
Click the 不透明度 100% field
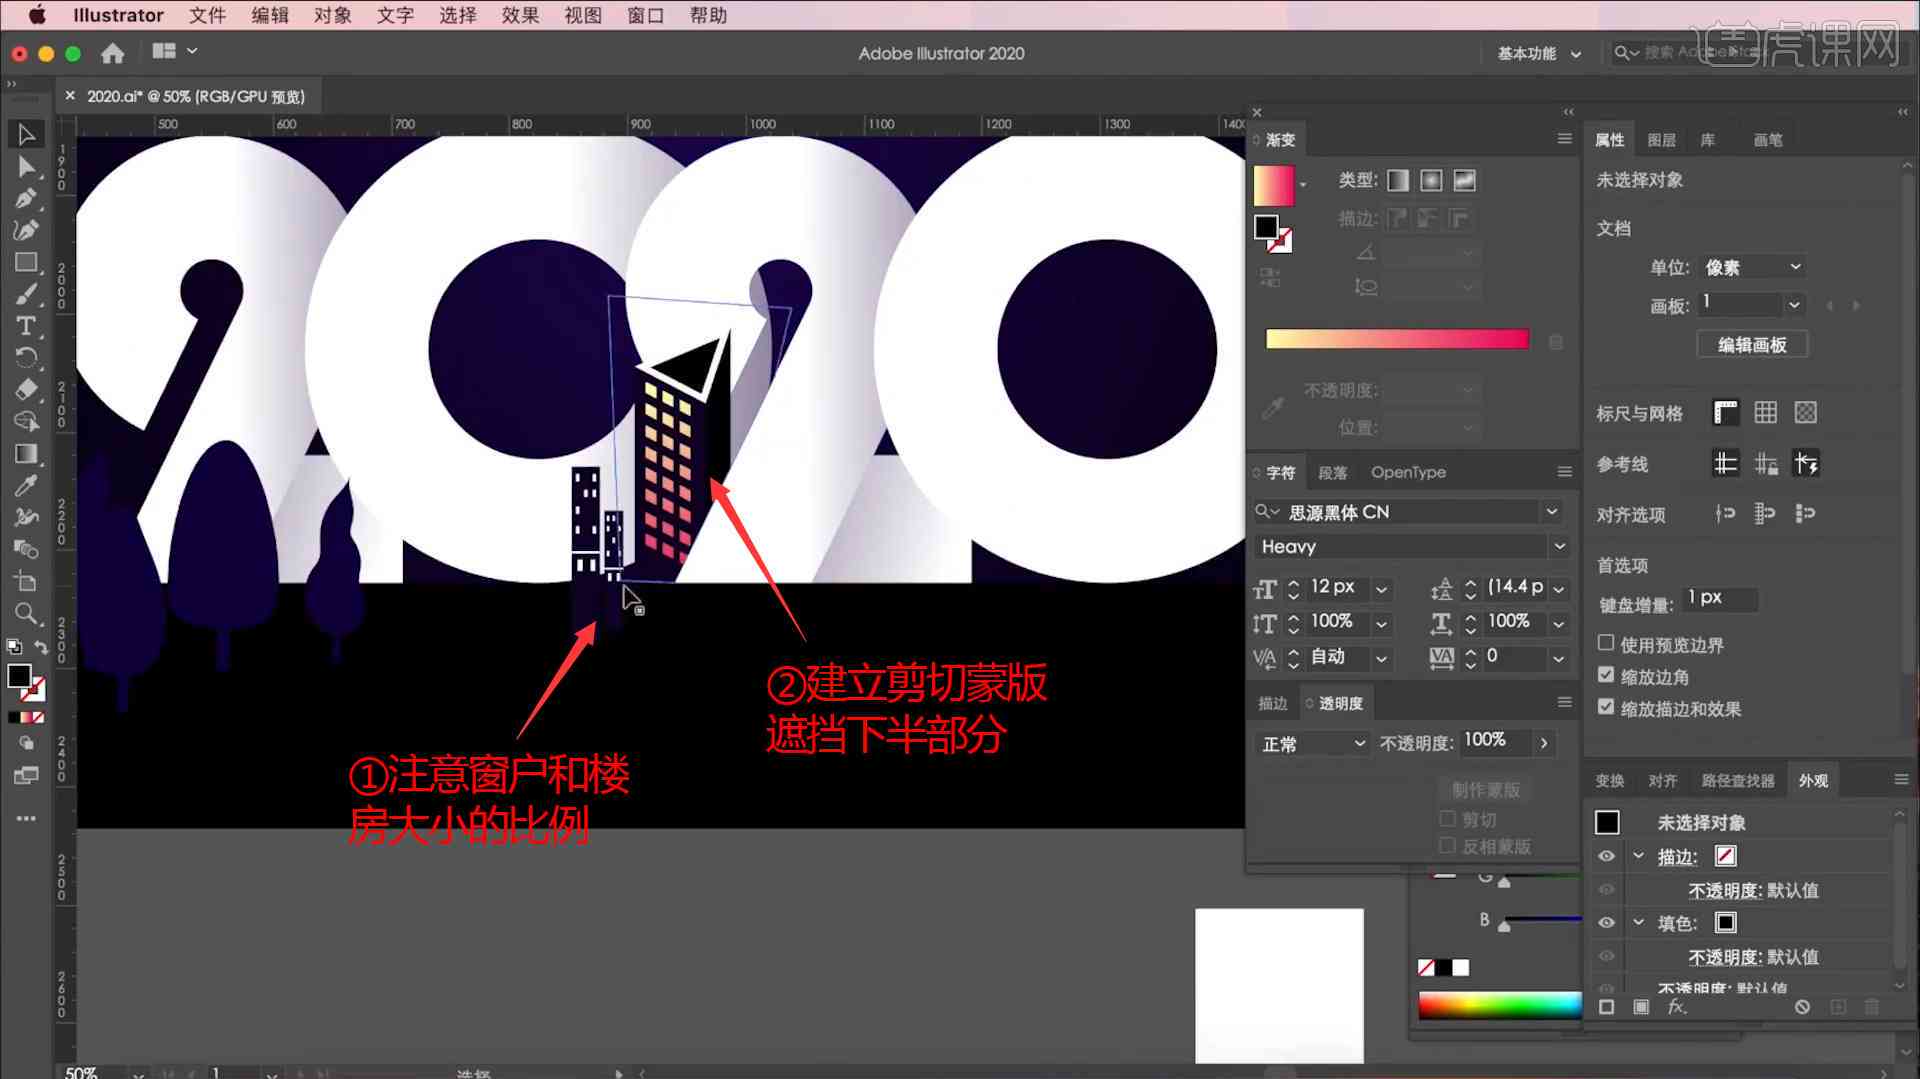tap(1495, 740)
